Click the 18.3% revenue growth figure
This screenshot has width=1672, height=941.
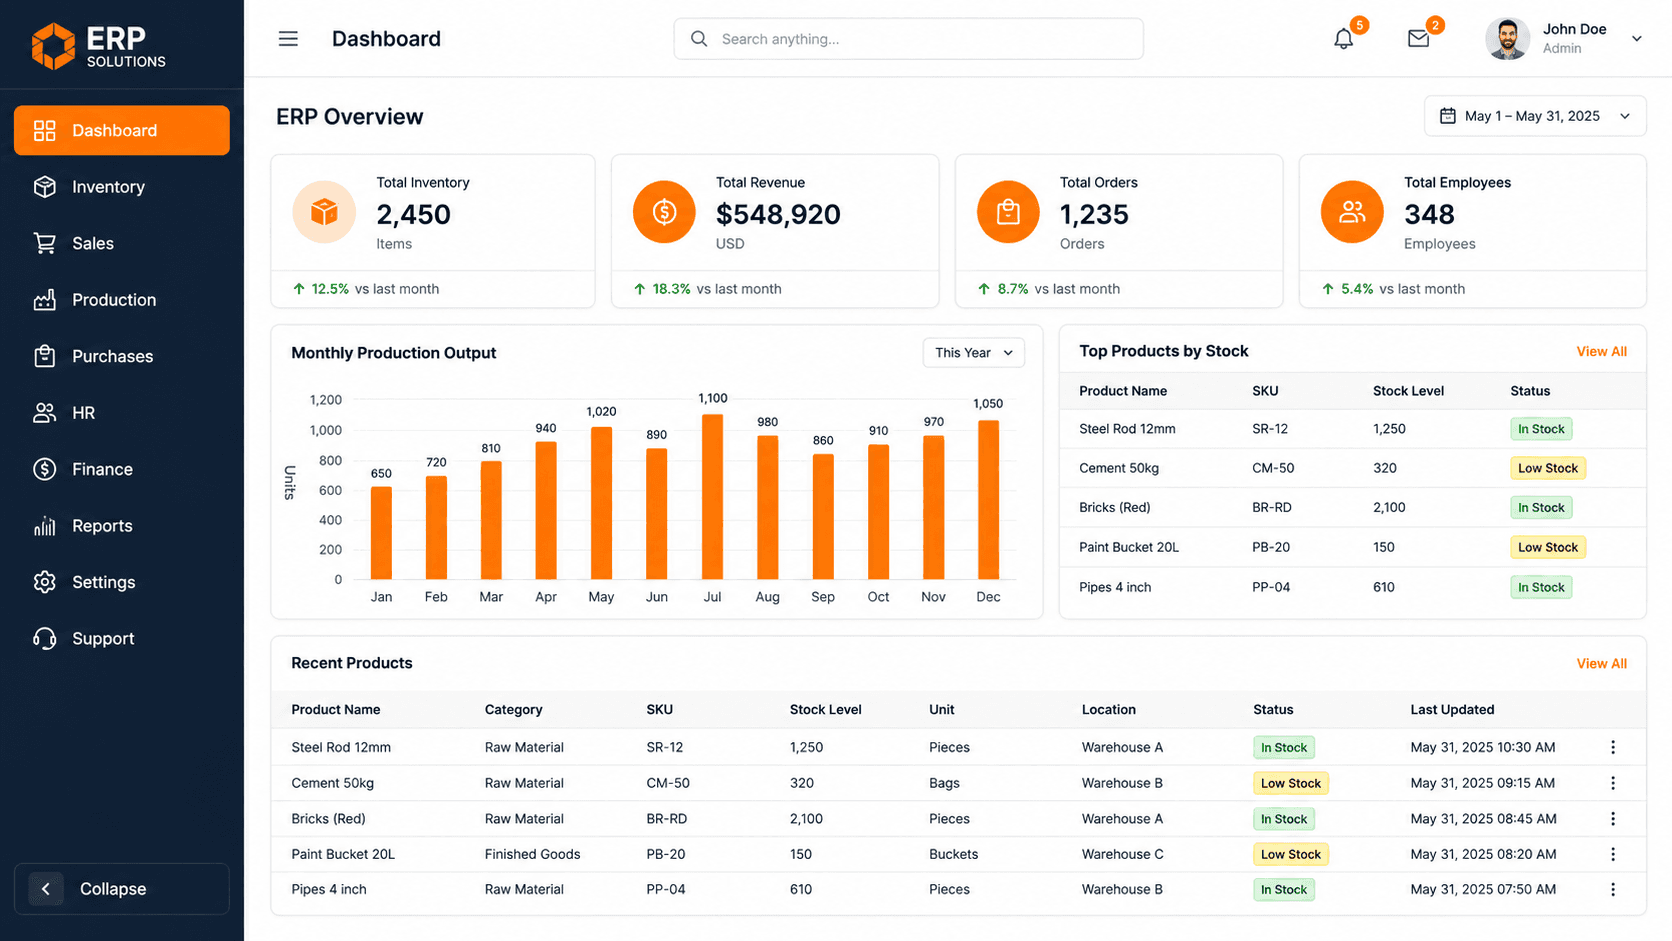click(671, 289)
